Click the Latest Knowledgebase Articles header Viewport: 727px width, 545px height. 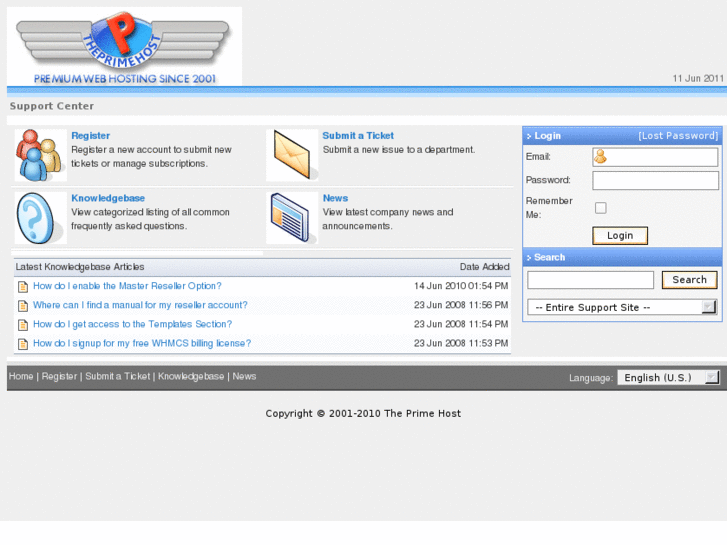(x=80, y=267)
